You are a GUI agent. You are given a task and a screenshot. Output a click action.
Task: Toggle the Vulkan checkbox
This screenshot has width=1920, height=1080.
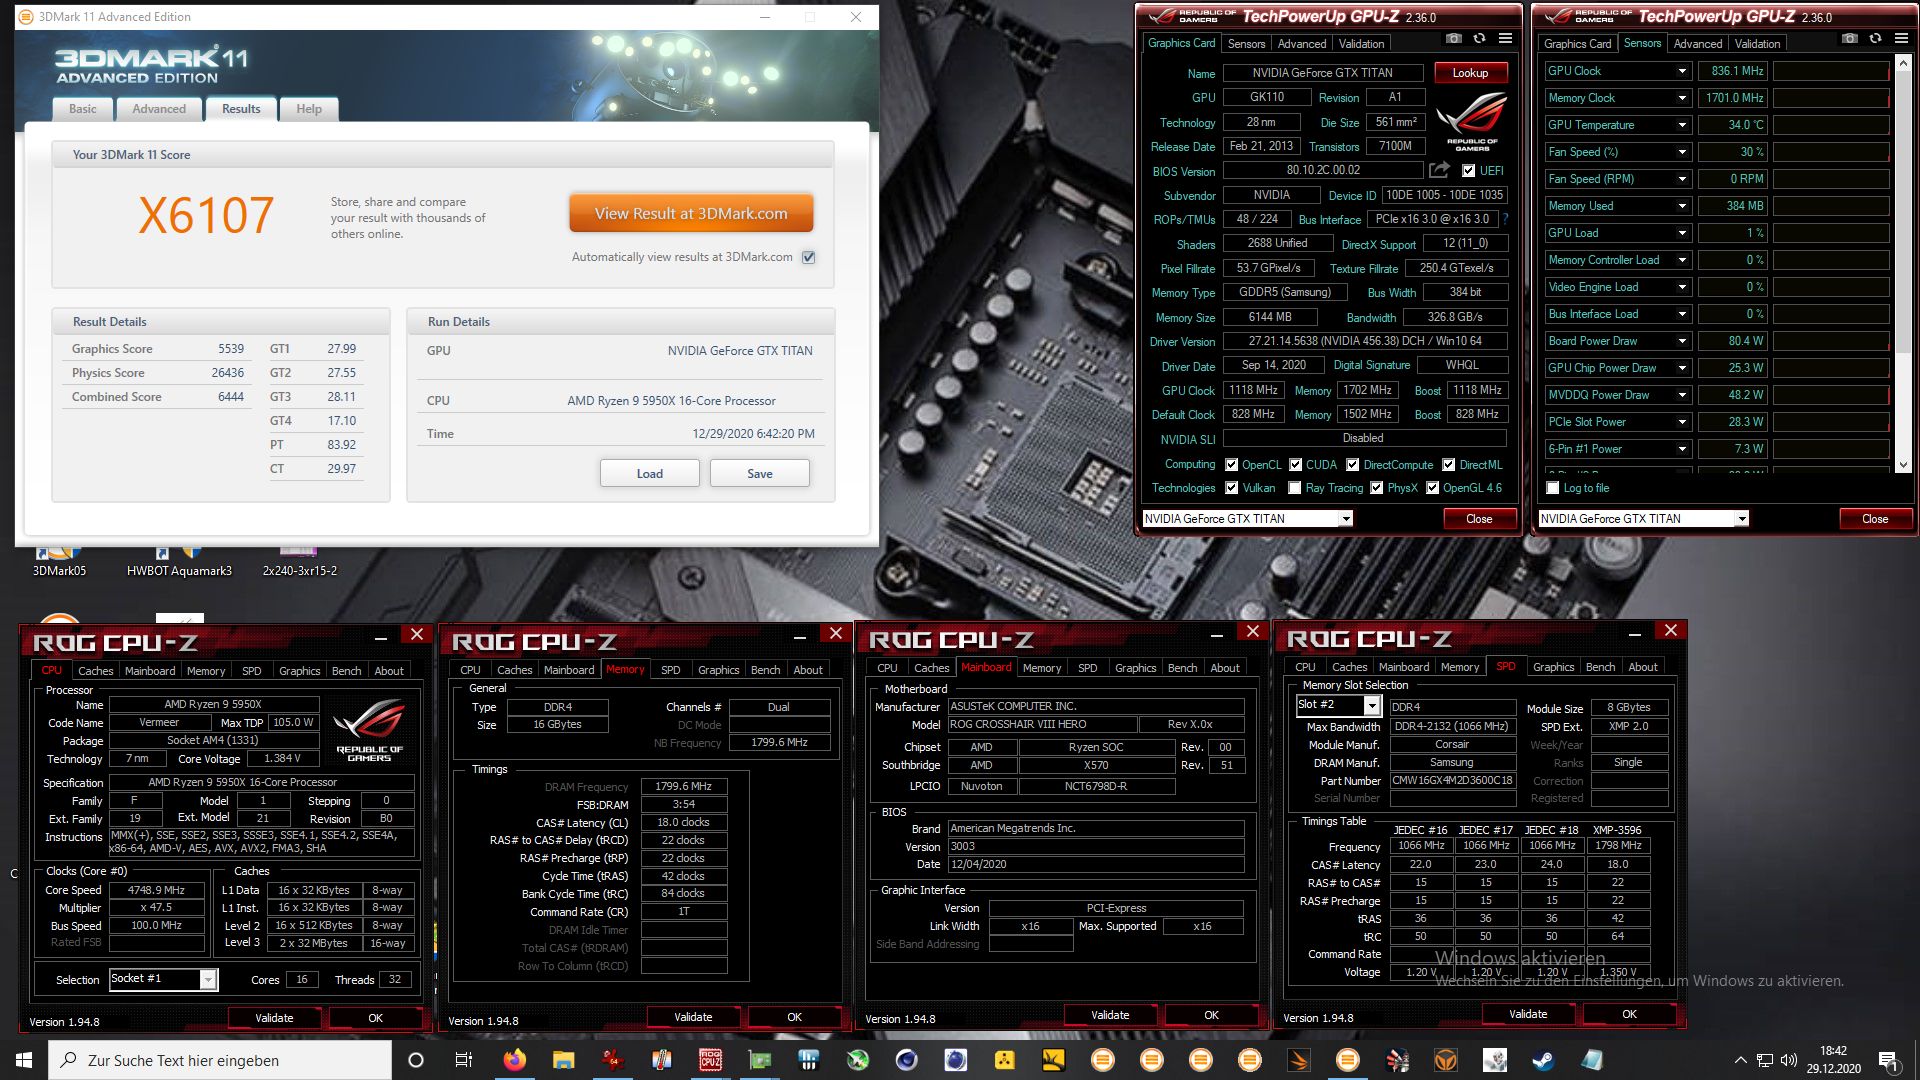pos(1231,488)
